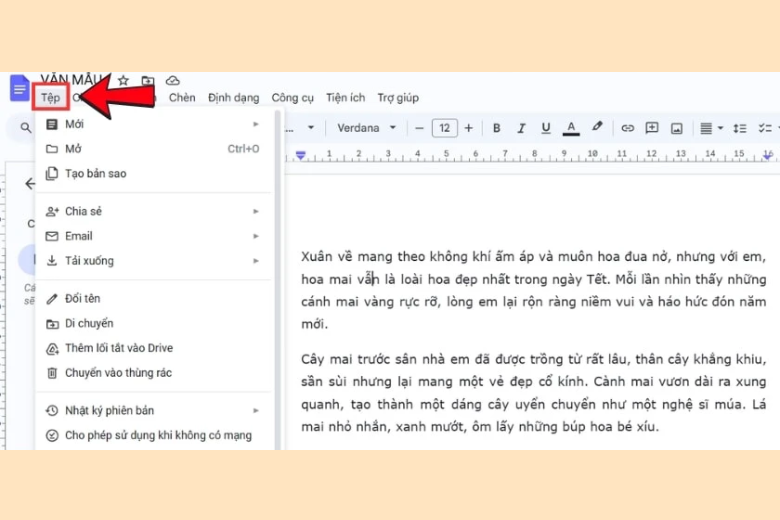Viewport: 780px width, 520px height.
Task: Click the insert link icon
Action: [x=628, y=128]
